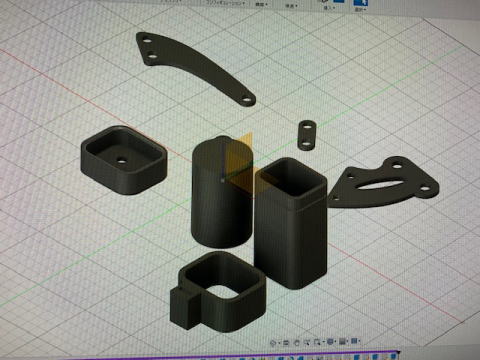Click the Look At icon in navigation bar
480x360 pixels.
286,342
